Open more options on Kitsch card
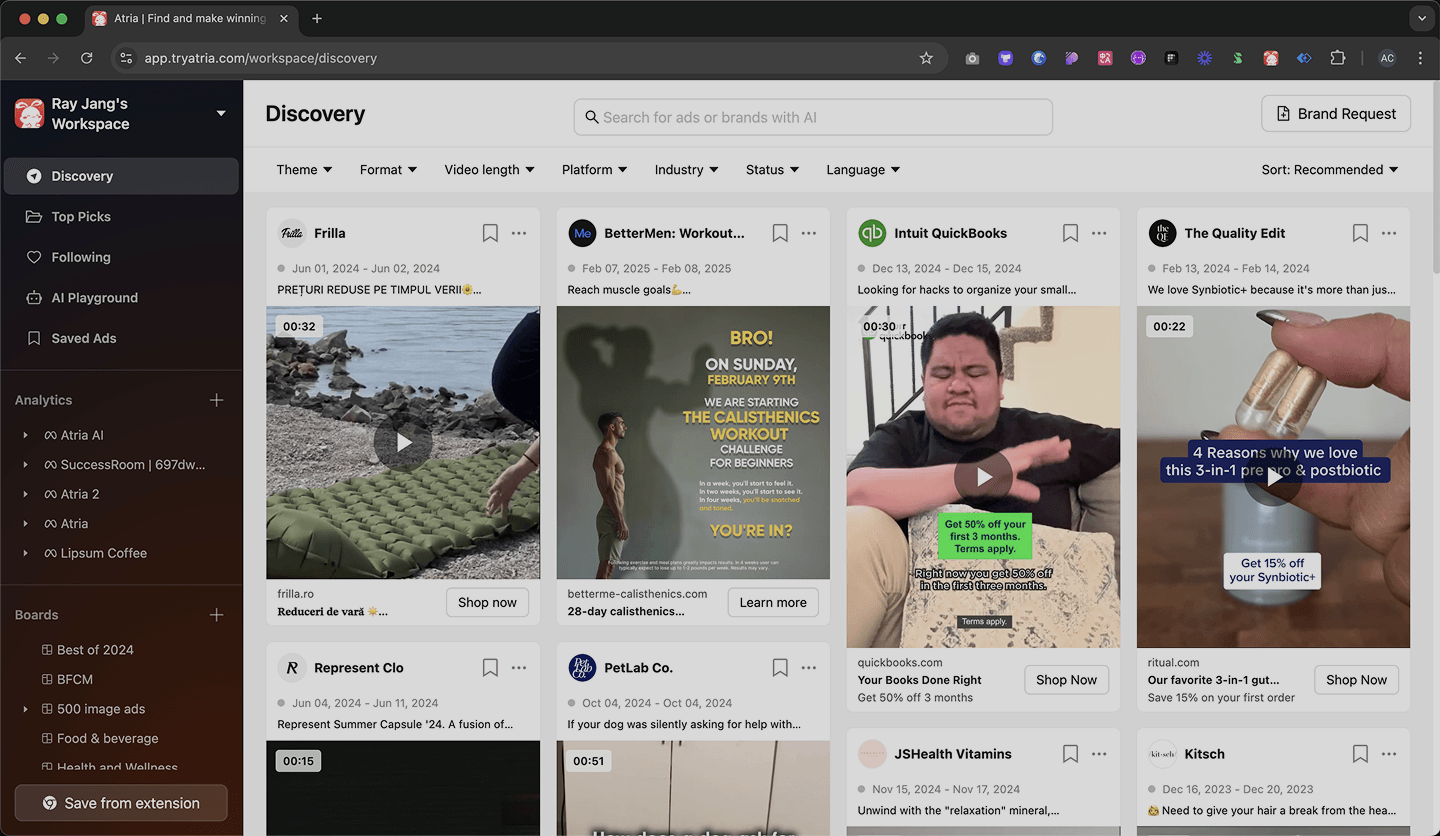The image size is (1440, 836). pos(1389,754)
